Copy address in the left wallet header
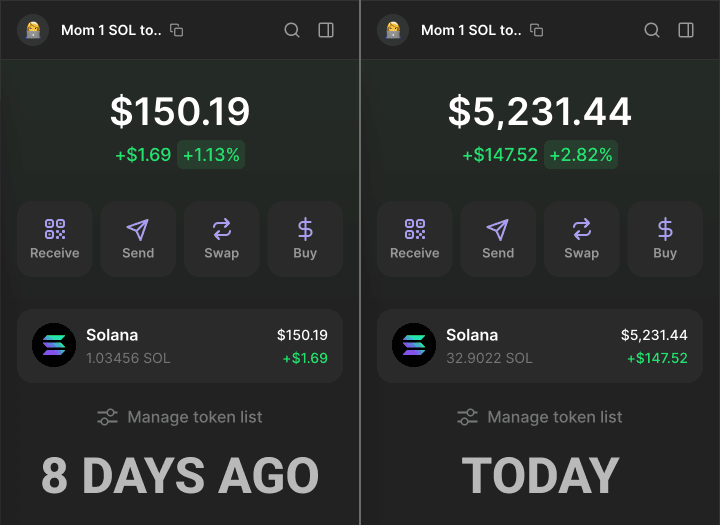Viewport: 720px width, 525px height. [177, 30]
